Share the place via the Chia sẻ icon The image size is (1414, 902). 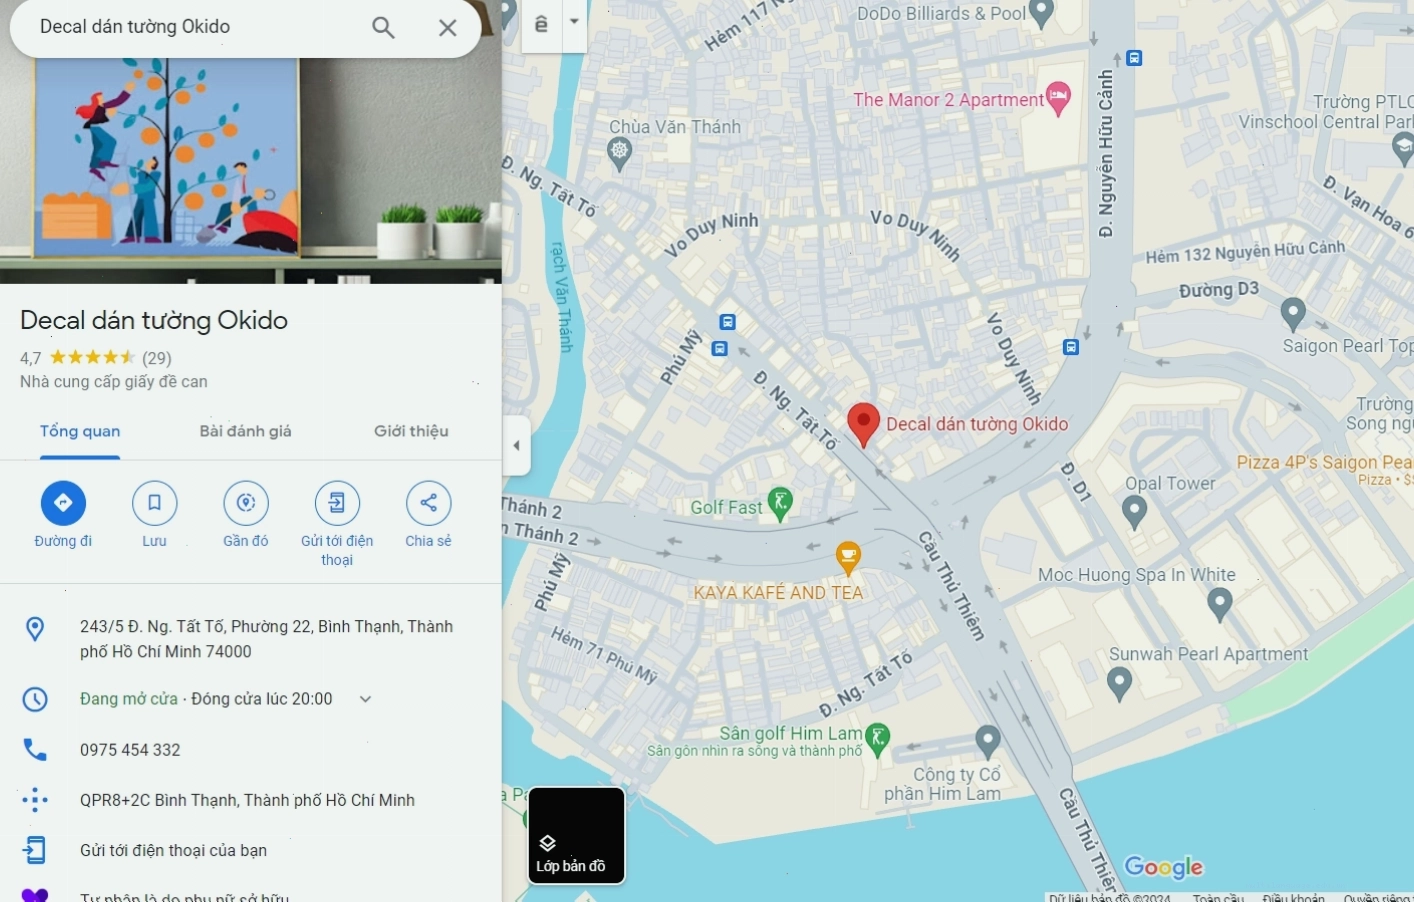point(428,503)
